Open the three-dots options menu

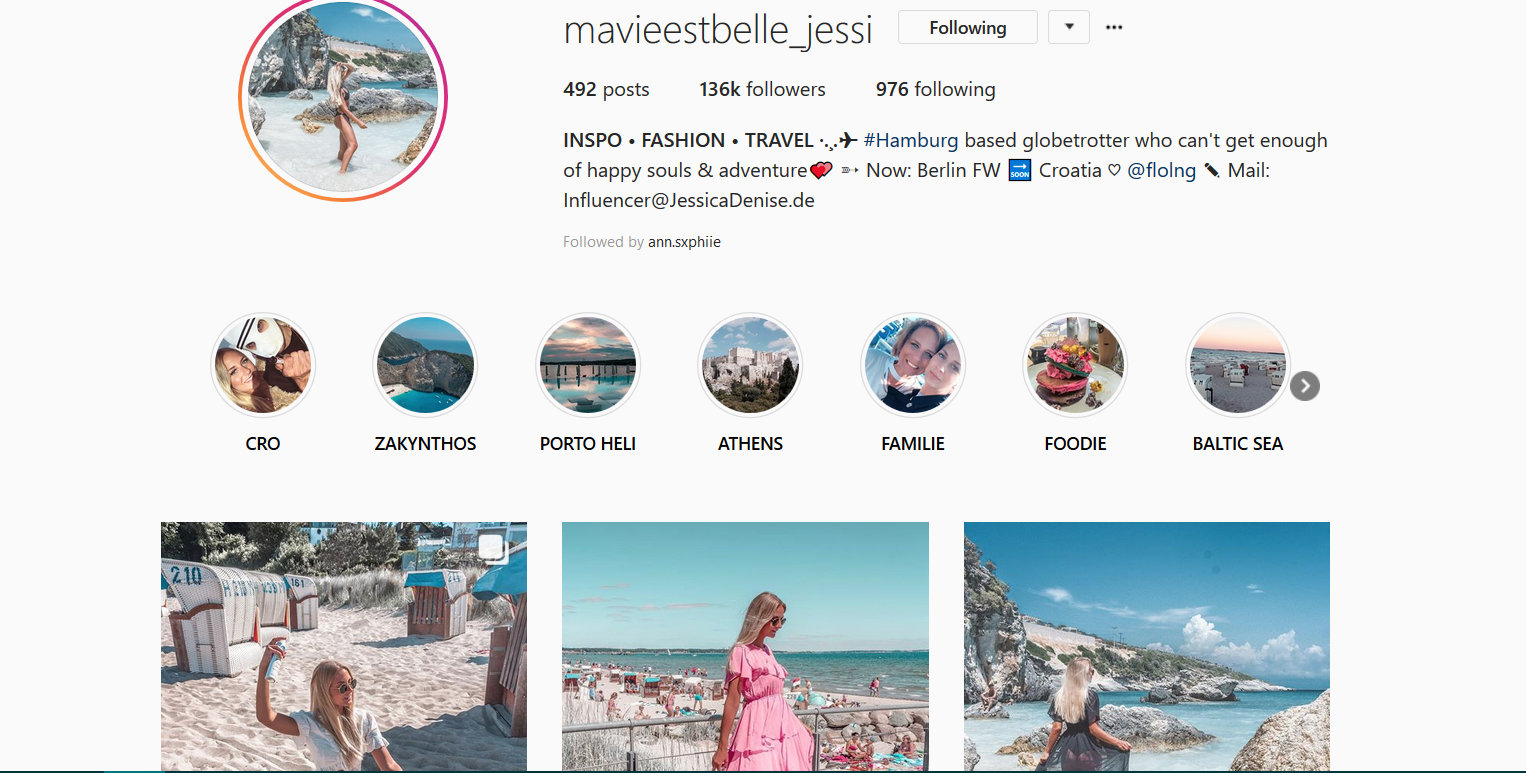1114,28
